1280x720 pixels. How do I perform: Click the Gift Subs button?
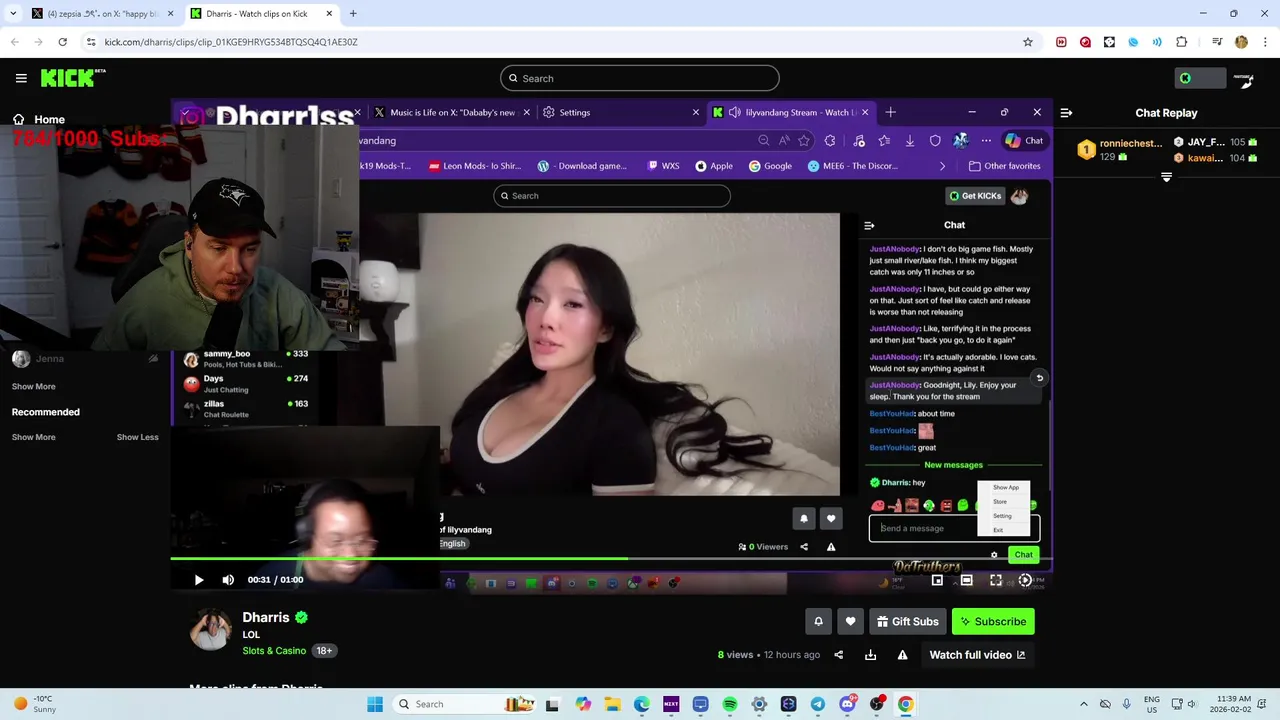point(907,621)
